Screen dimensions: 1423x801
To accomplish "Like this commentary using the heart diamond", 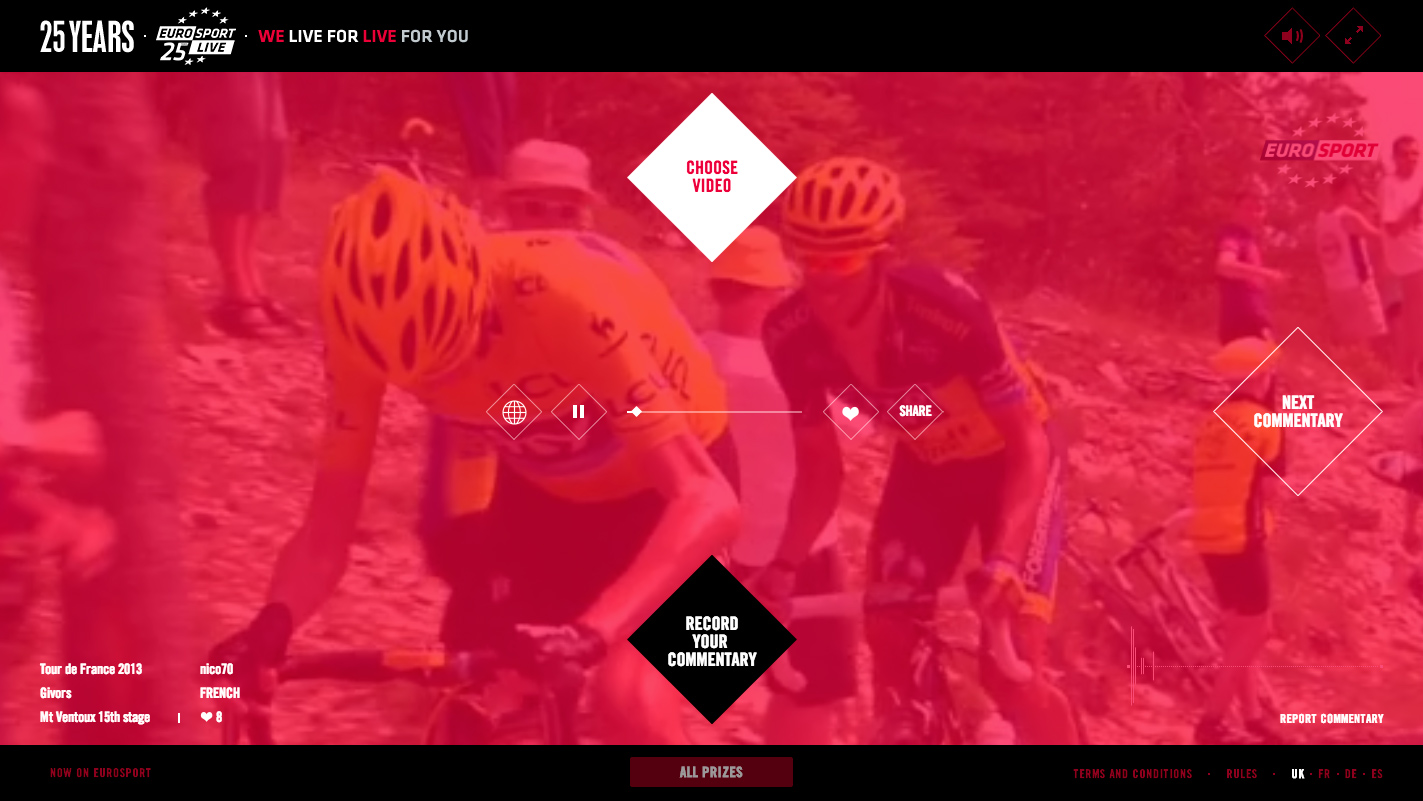I will click(x=851, y=412).
